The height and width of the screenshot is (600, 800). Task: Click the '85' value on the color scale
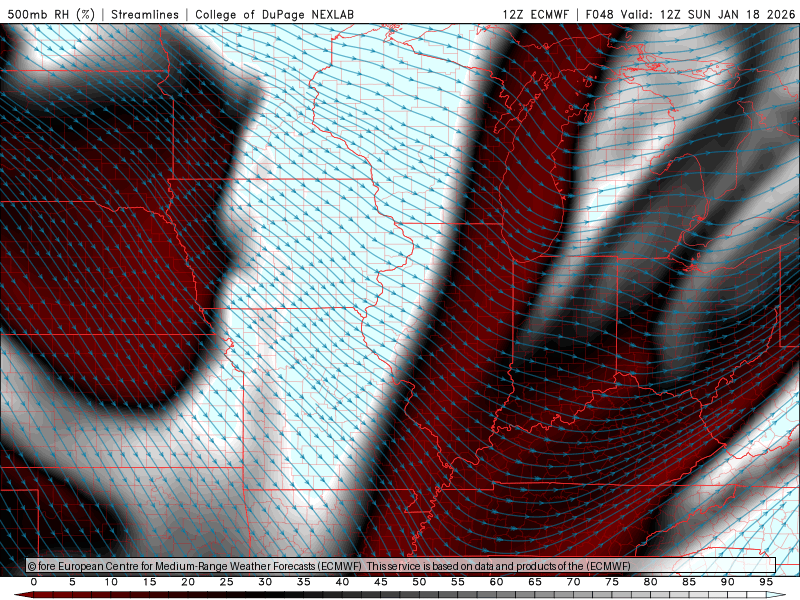coord(689,582)
